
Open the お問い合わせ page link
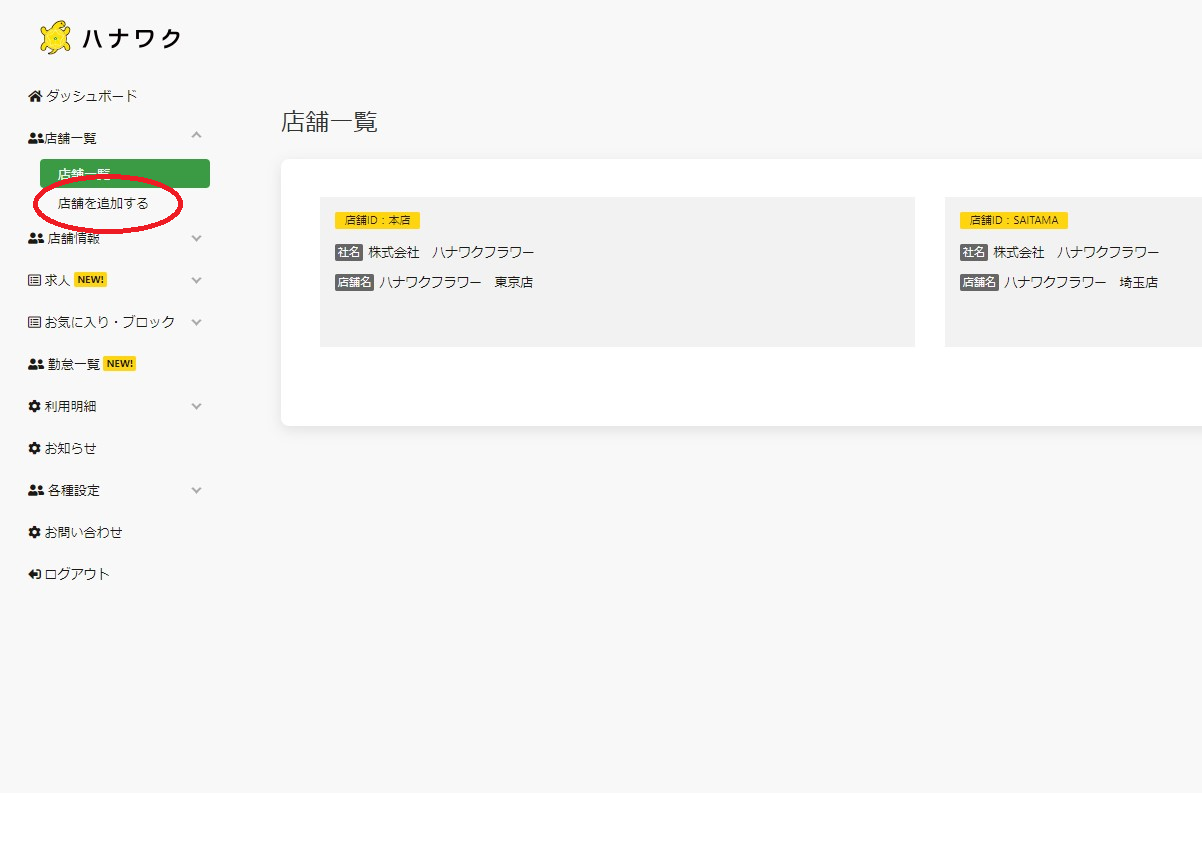click(83, 533)
